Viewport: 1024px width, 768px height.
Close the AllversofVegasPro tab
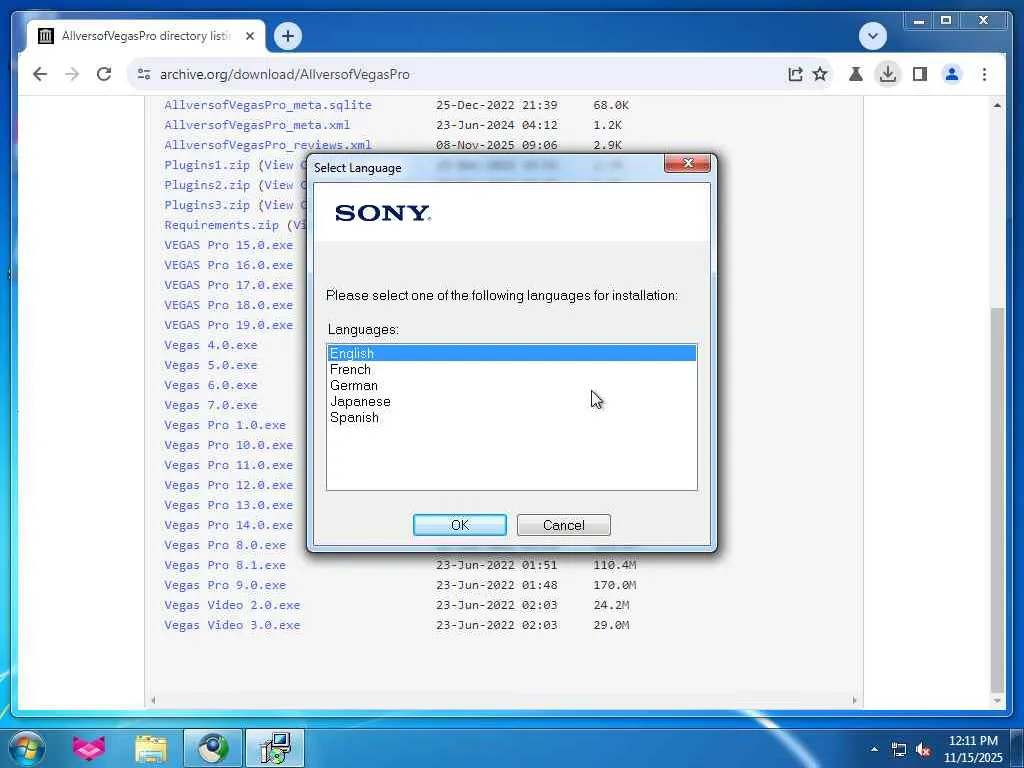point(249,36)
